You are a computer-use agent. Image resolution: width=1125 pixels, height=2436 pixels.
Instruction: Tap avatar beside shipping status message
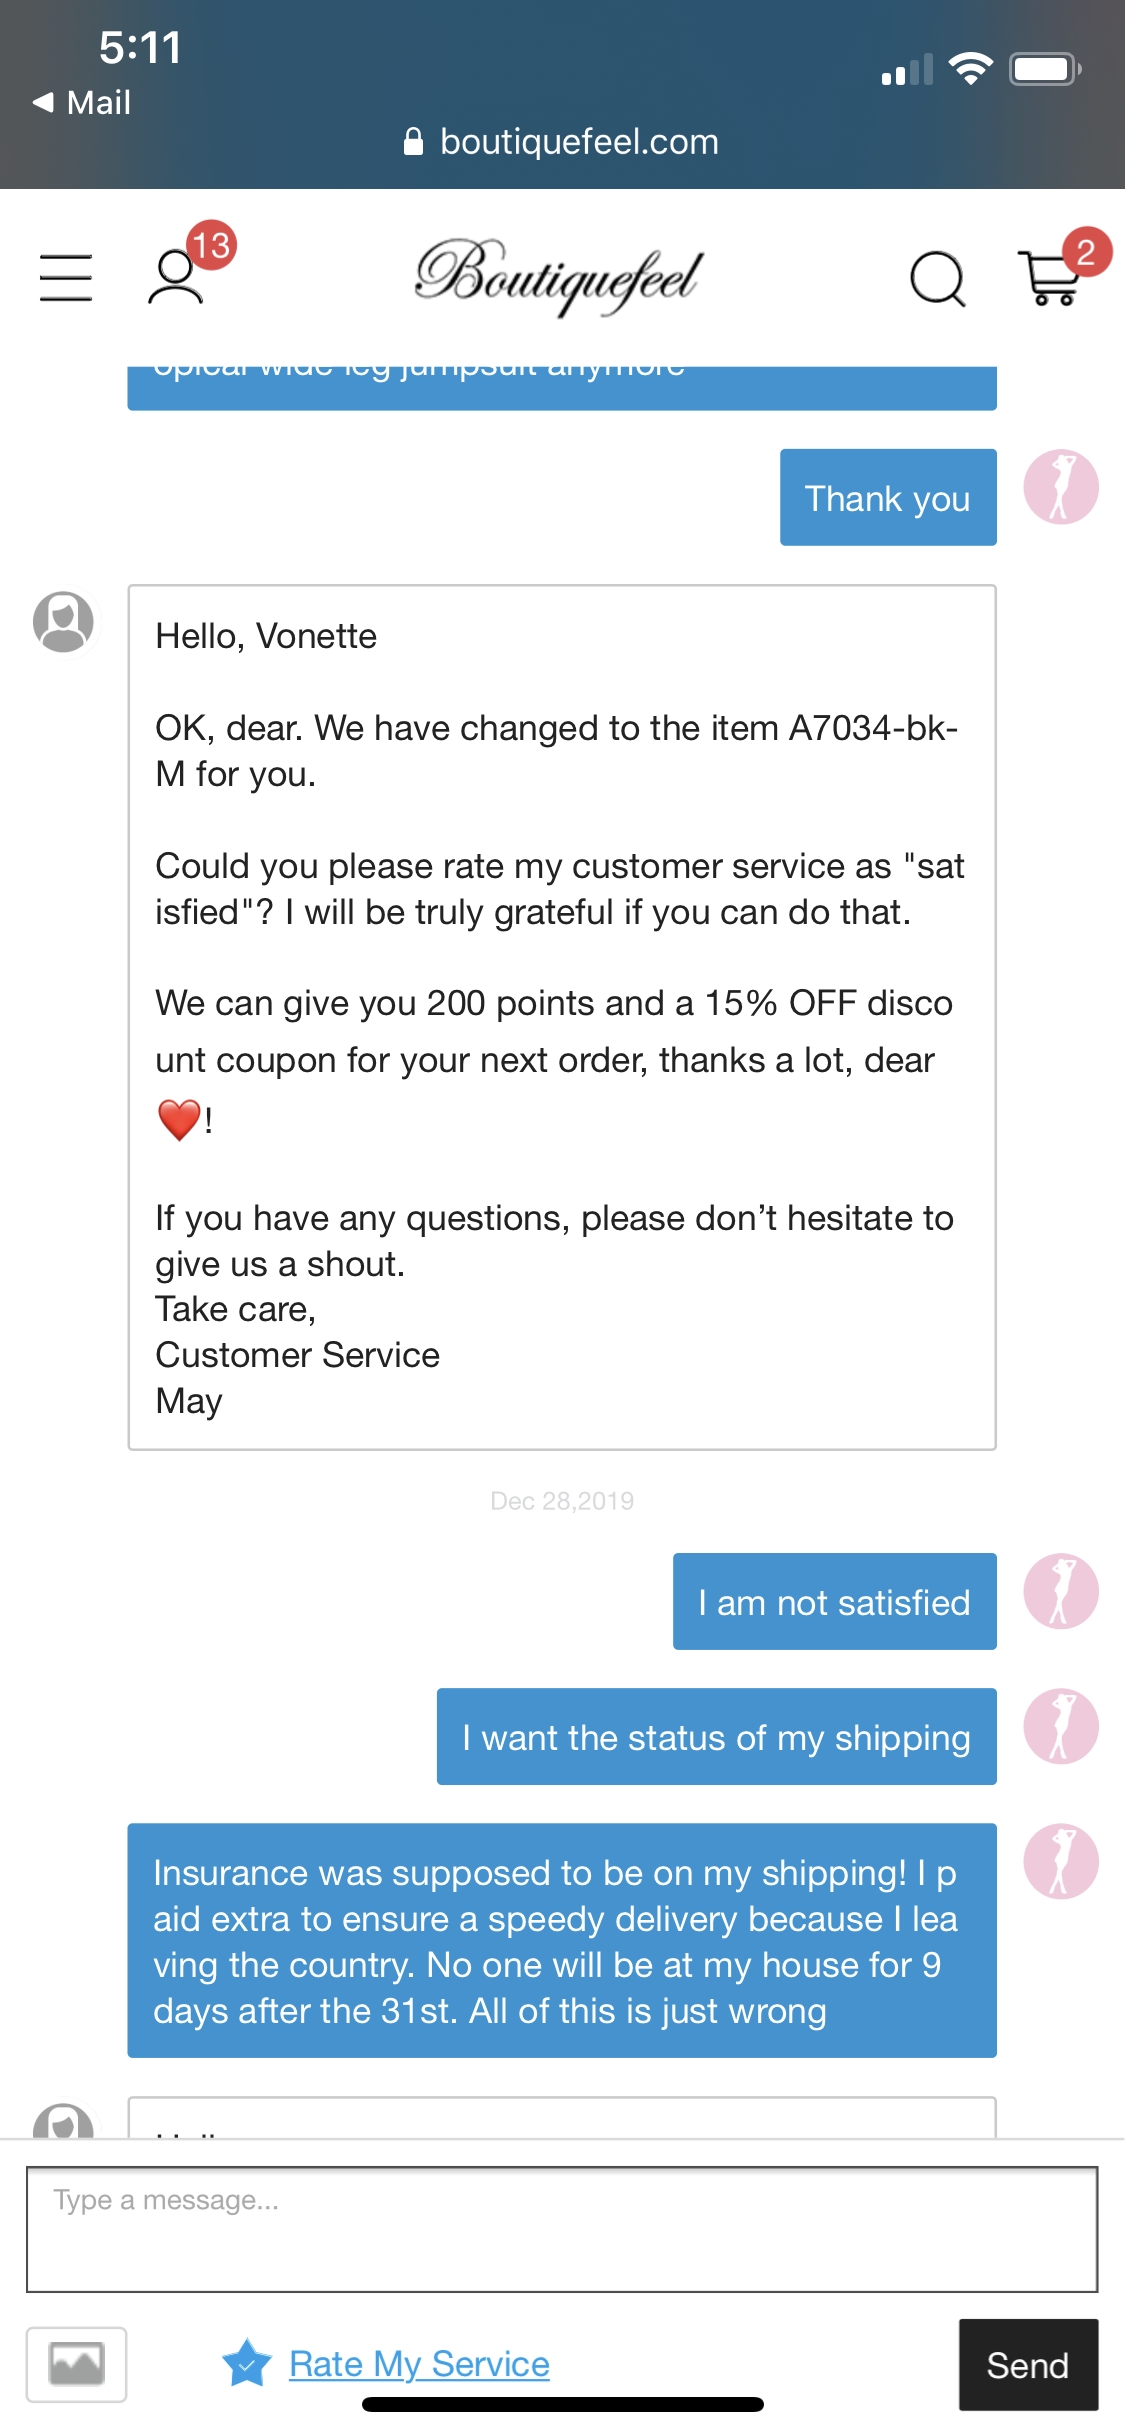1061,1726
